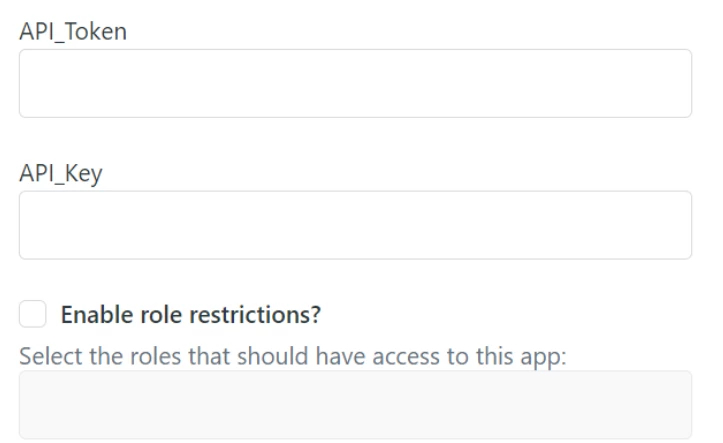Image resolution: width=723 pixels, height=443 pixels.
Task: Toggle role restrictions on via the checkbox
Action: tap(33, 314)
